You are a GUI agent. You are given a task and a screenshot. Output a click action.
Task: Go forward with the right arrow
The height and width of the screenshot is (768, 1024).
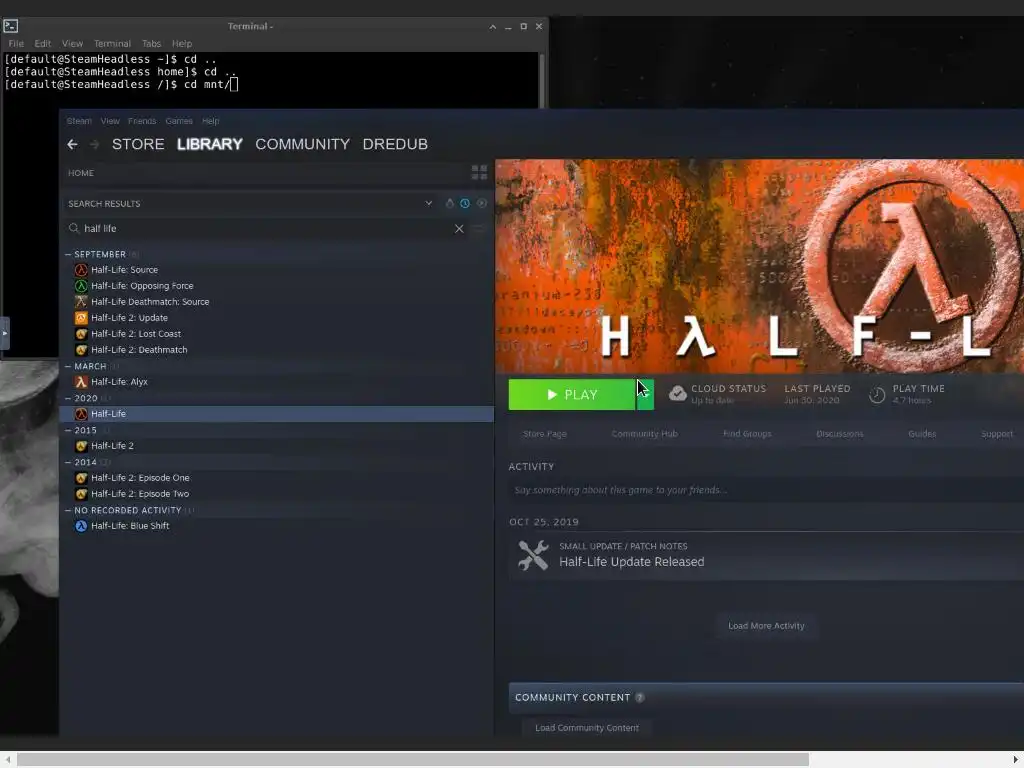(x=94, y=144)
